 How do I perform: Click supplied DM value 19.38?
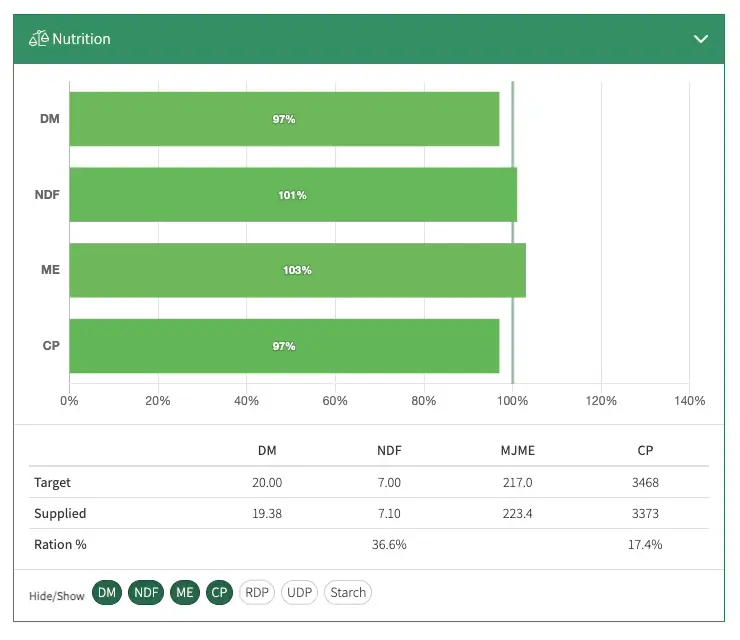tap(267, 514)
